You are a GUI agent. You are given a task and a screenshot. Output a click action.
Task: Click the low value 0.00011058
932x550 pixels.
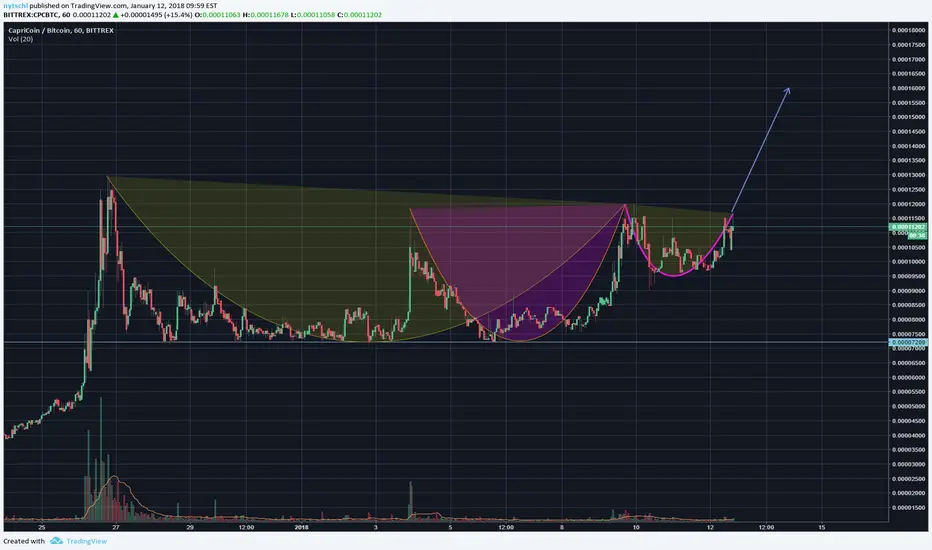click(x=315, y=14)
